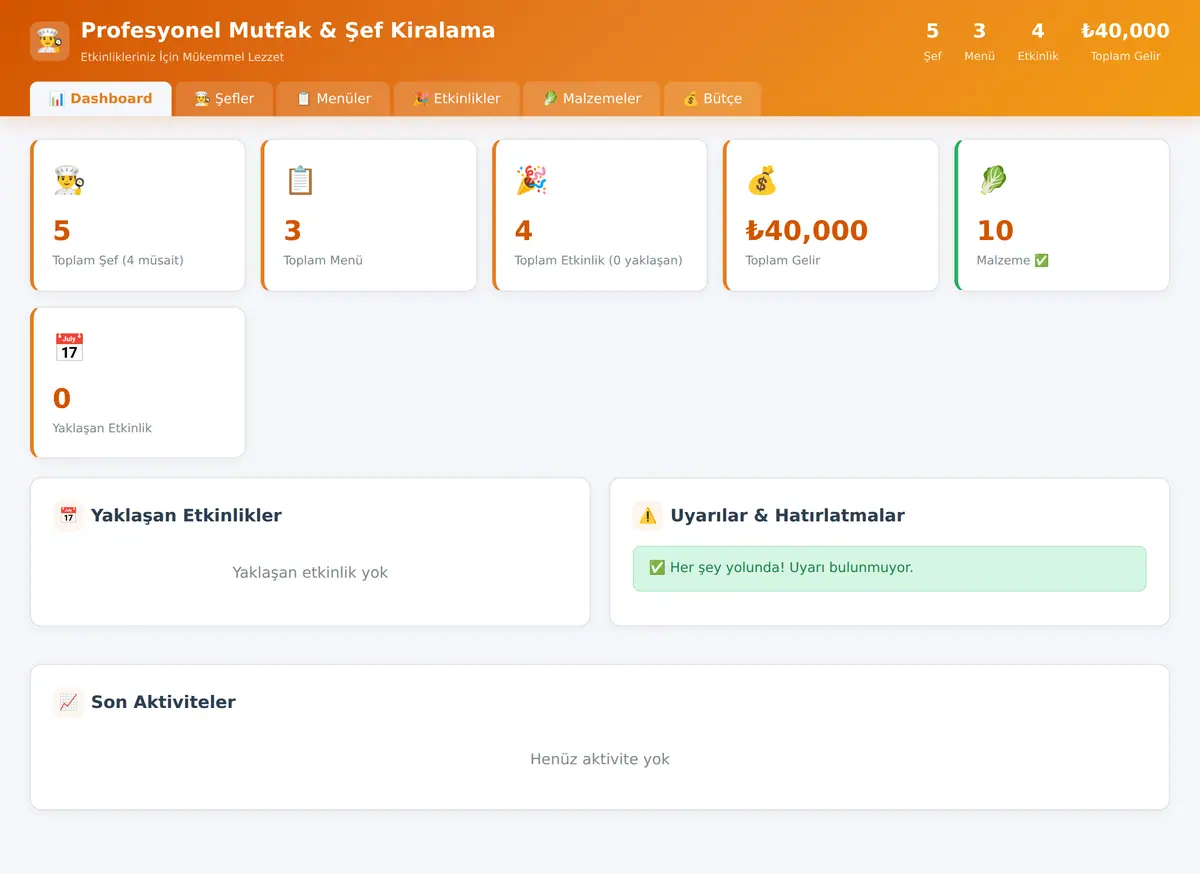The width and height of the screenshot is (1200, 874).
Task: Open the Menüler tab
Action: tap(333, 99)
